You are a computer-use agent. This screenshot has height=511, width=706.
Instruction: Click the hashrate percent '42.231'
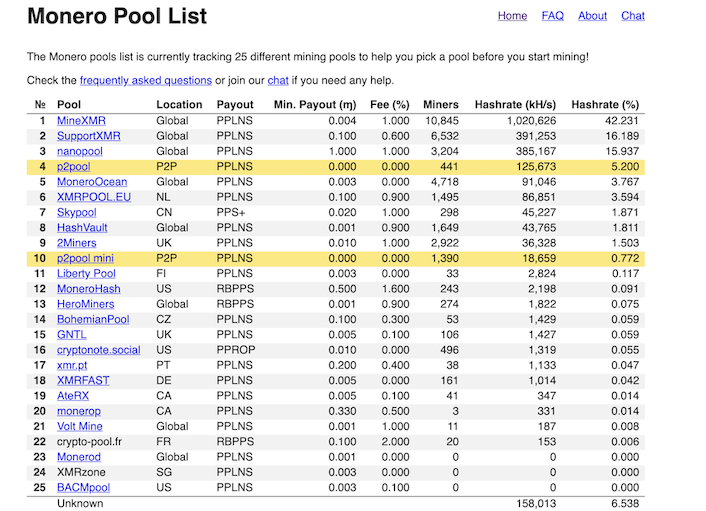(622, 121)
